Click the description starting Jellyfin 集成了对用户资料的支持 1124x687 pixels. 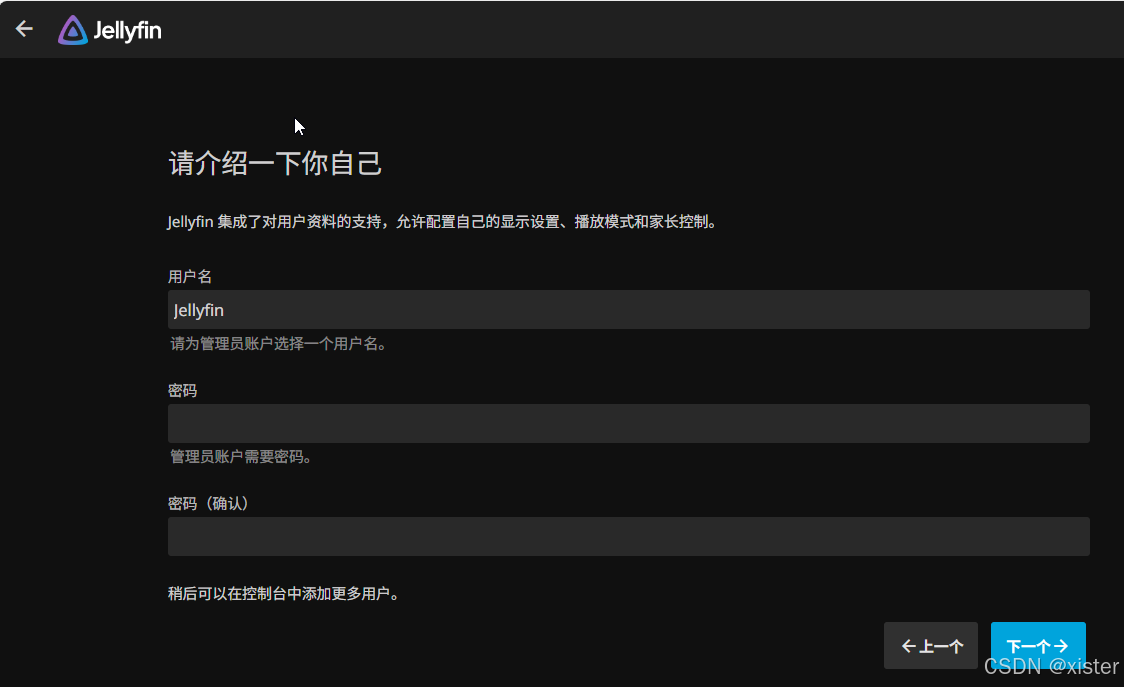pyautogui.click(x=442, y=222)
